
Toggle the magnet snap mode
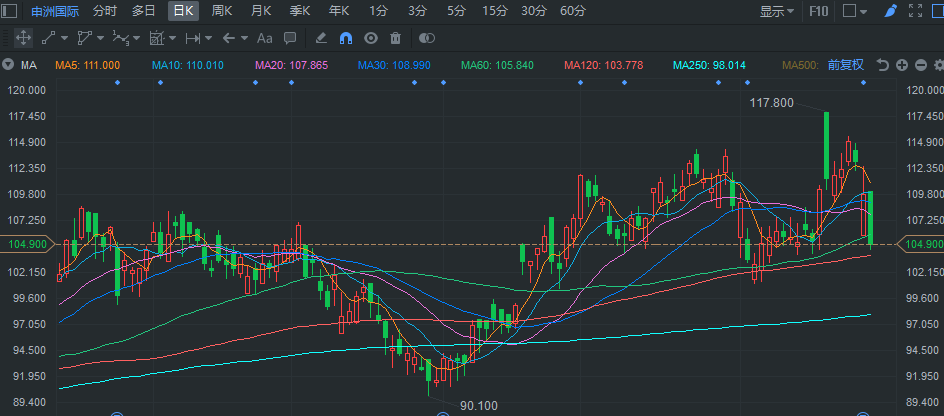346,38
